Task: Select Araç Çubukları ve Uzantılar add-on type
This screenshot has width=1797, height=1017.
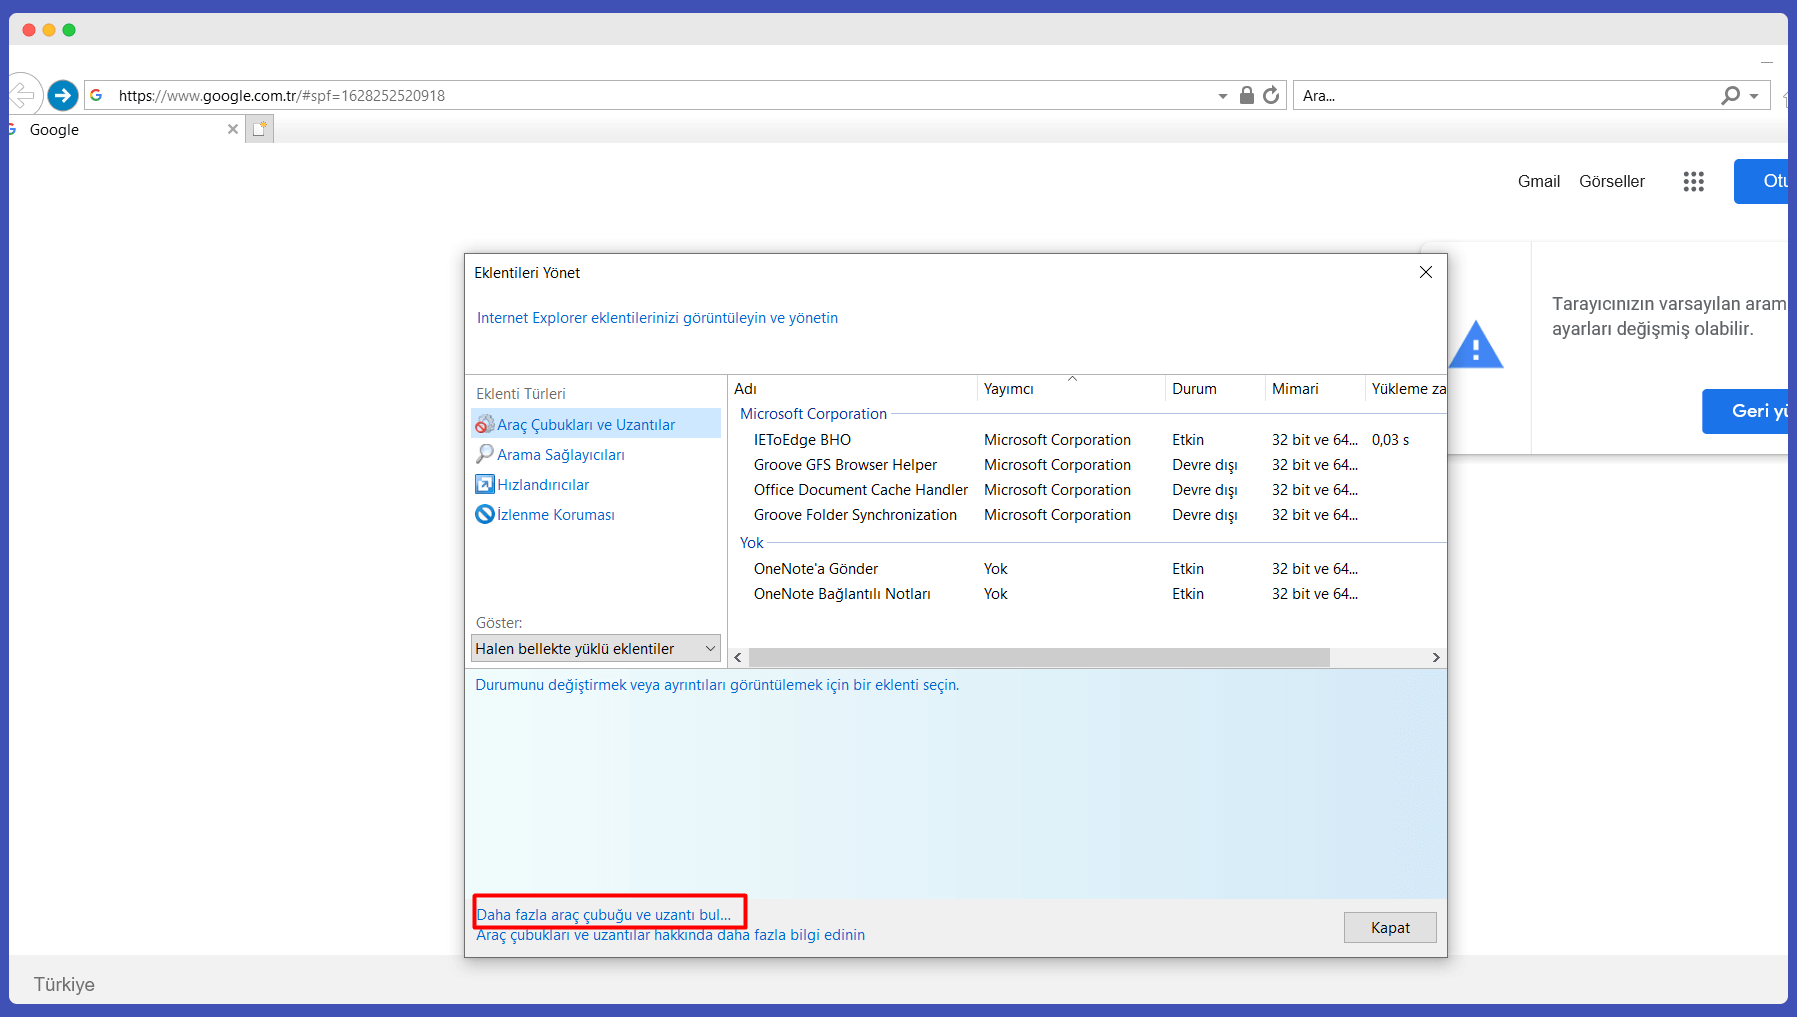Action: (x=596, y=424)
